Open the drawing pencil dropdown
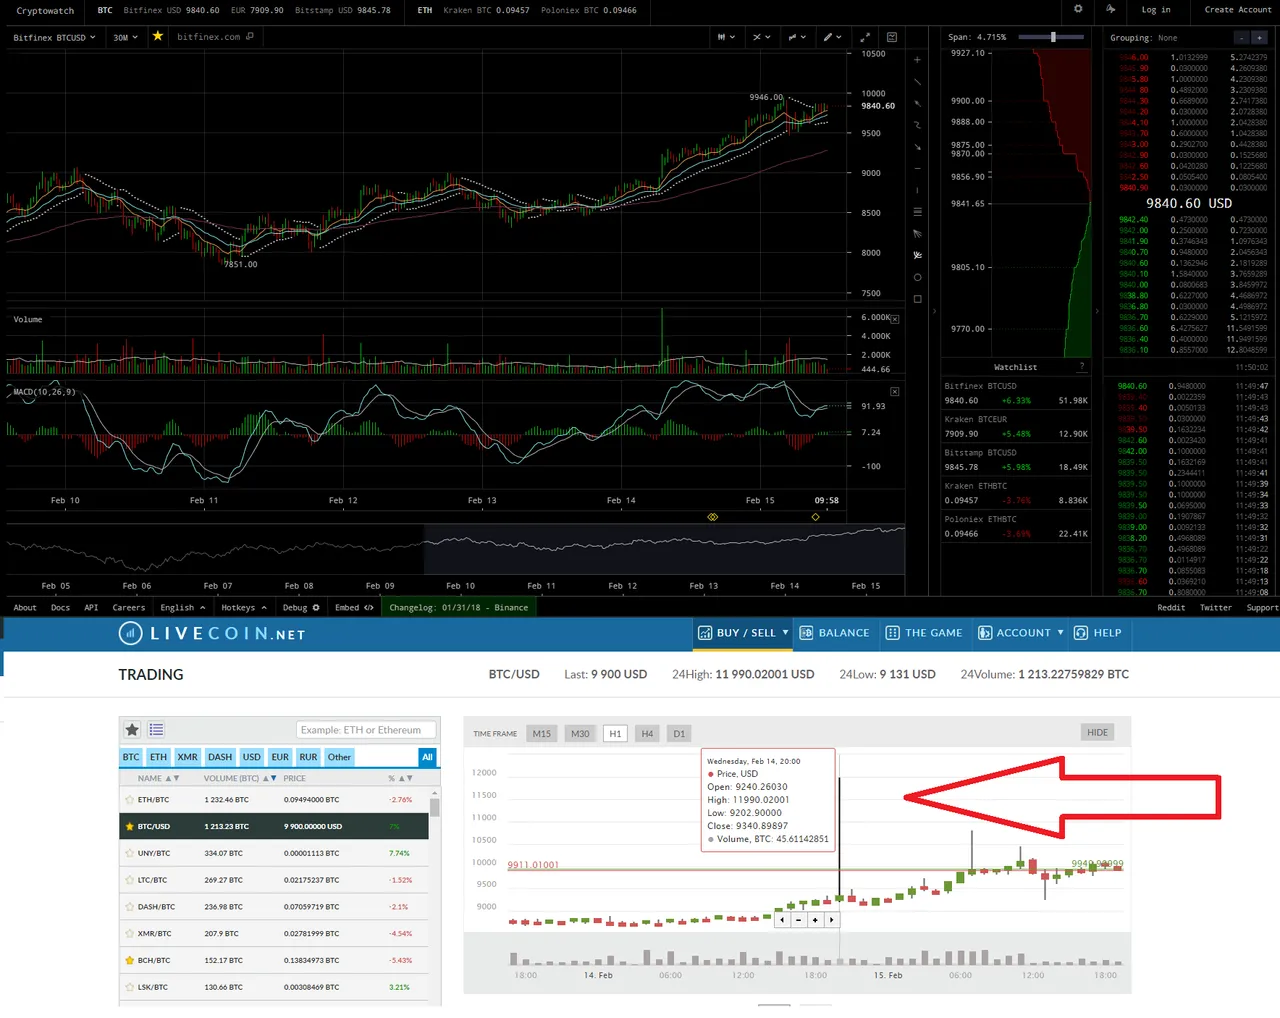Viewport: 1280px width, 1018px height. pyautogui.click(x=832, y=37)
